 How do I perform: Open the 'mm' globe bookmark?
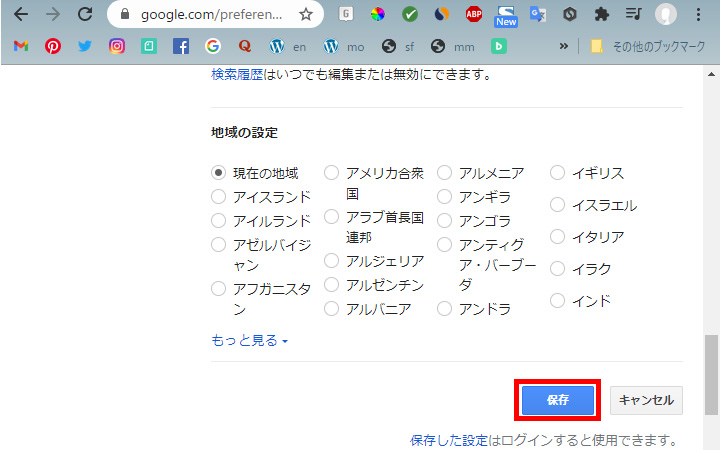pyautogui.click(x=453, y=46)
